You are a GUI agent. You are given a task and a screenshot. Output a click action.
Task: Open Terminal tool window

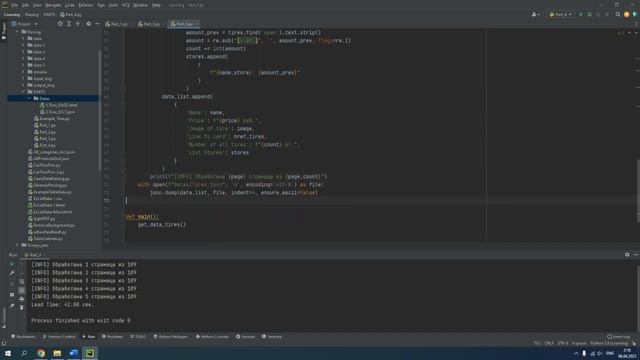point(272,337)
